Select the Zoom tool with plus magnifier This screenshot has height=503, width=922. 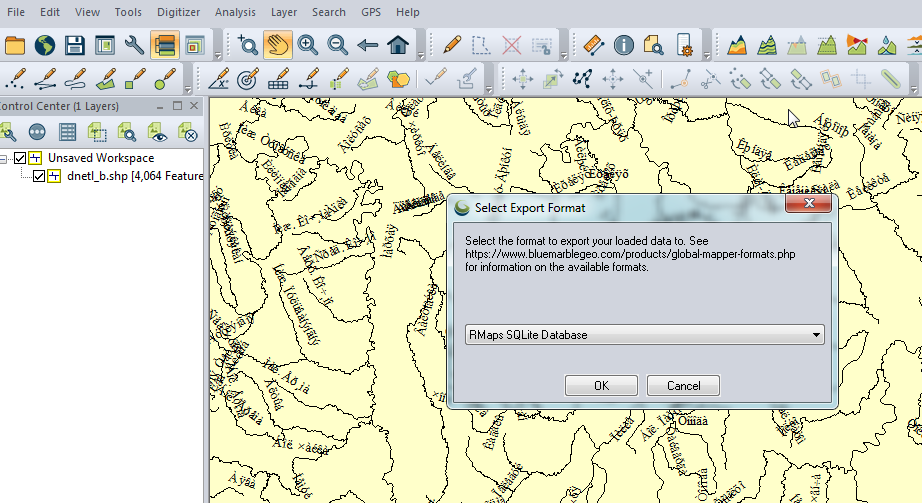248,45
